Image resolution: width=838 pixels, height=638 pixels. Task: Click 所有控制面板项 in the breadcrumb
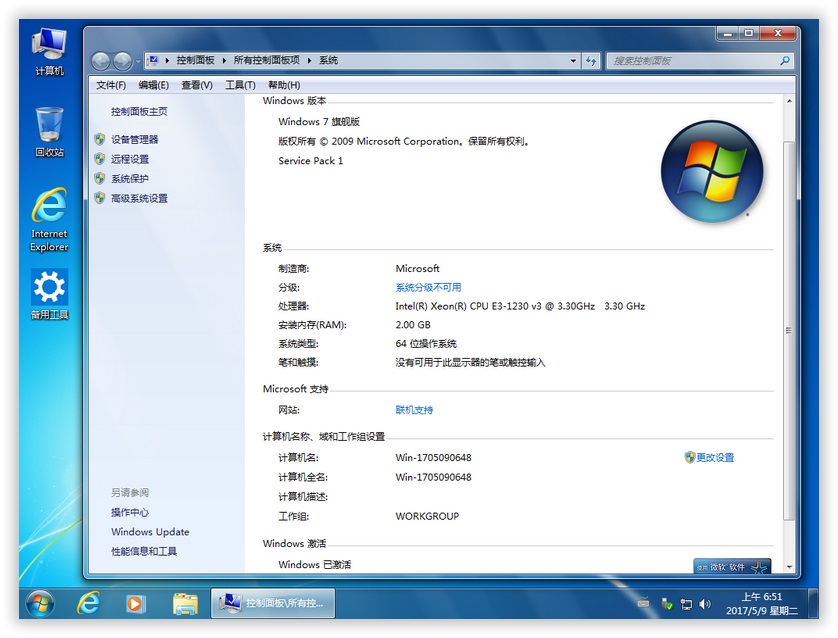pos(267,60)
